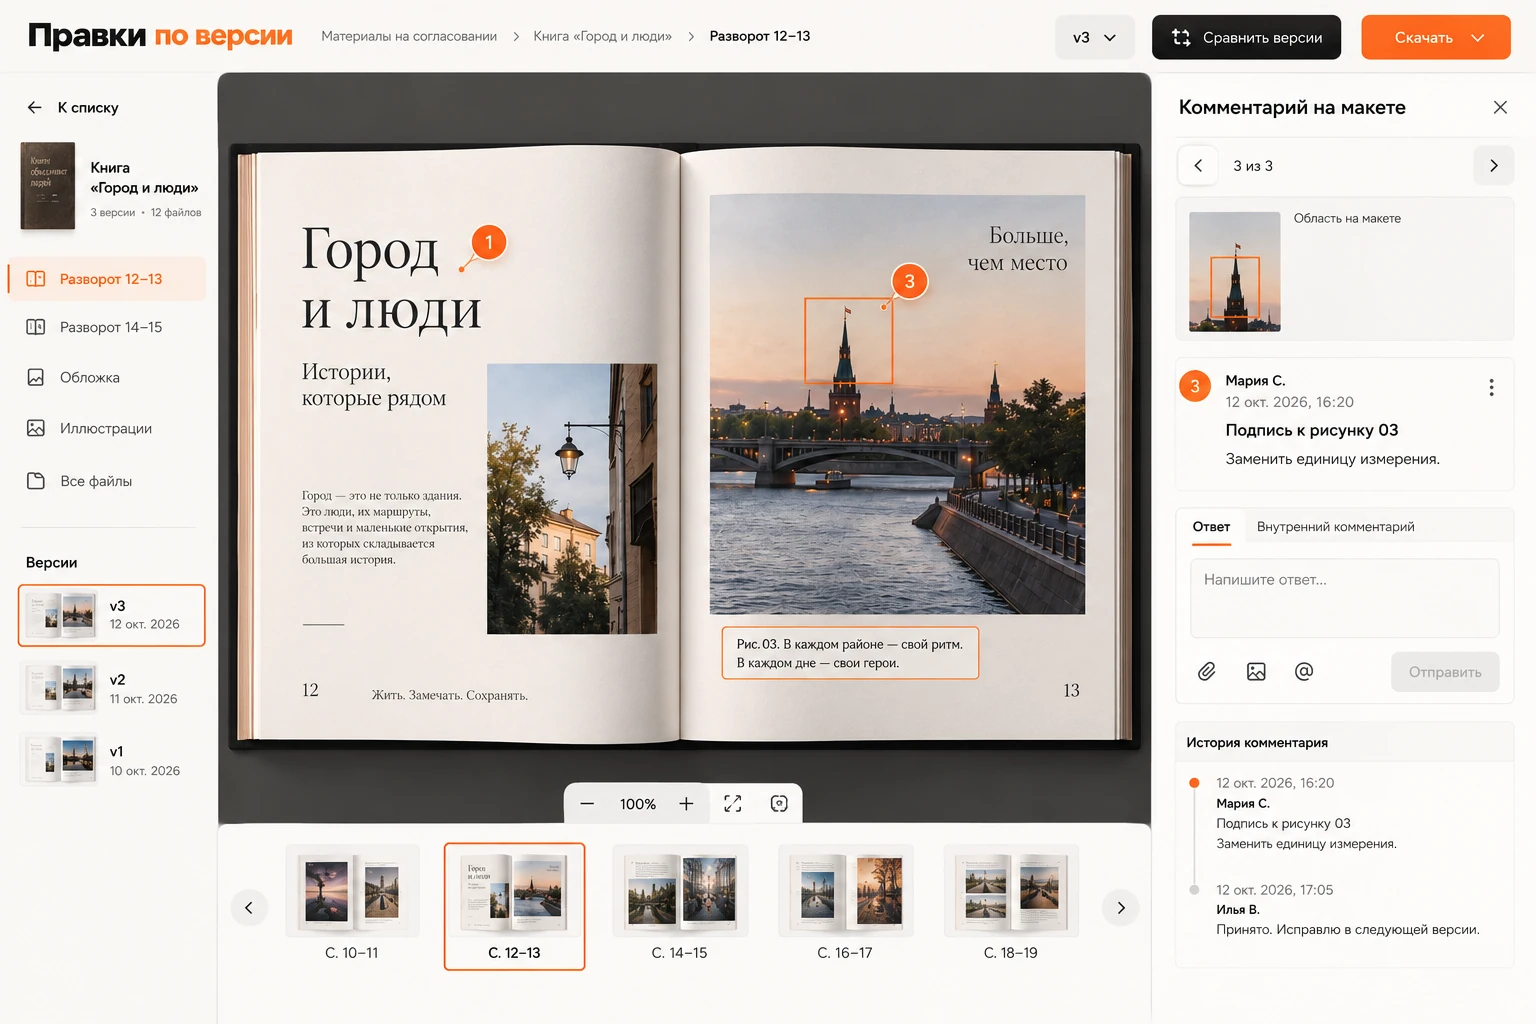Select comment marker 3 on the right page
The height and width of the screenshot is (1024, 1536).
tap(909, 281)
